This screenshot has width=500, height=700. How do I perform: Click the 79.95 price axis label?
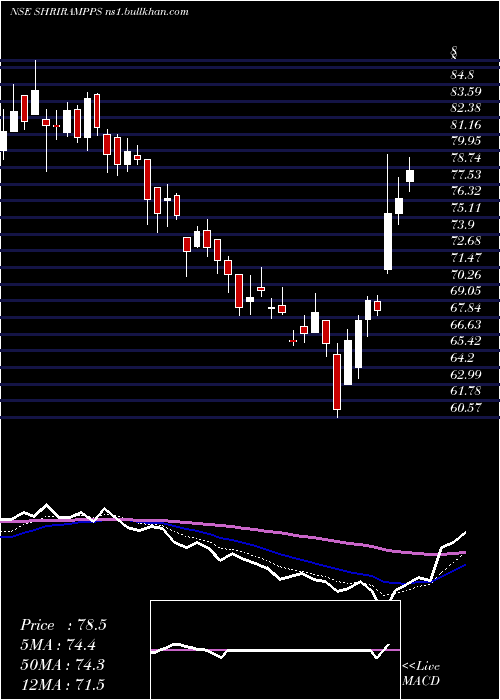[x=466, y=141]
